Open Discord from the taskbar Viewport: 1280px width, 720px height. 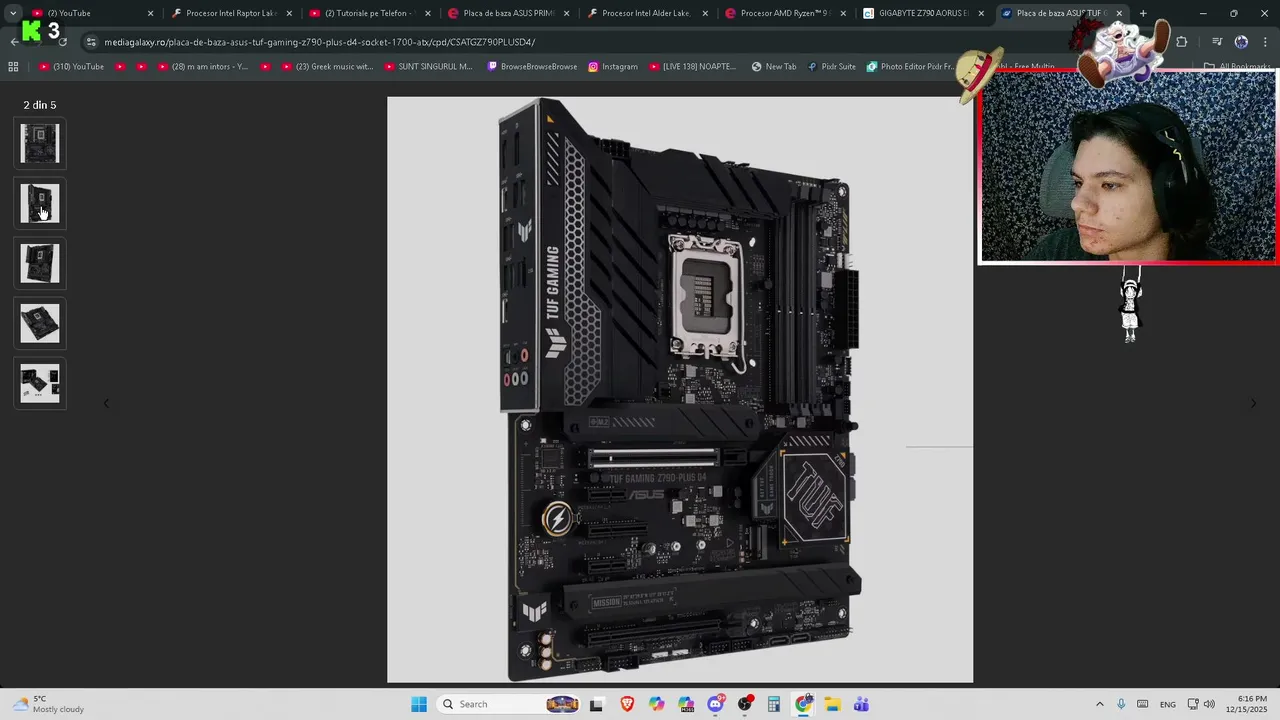pos(715,704)
